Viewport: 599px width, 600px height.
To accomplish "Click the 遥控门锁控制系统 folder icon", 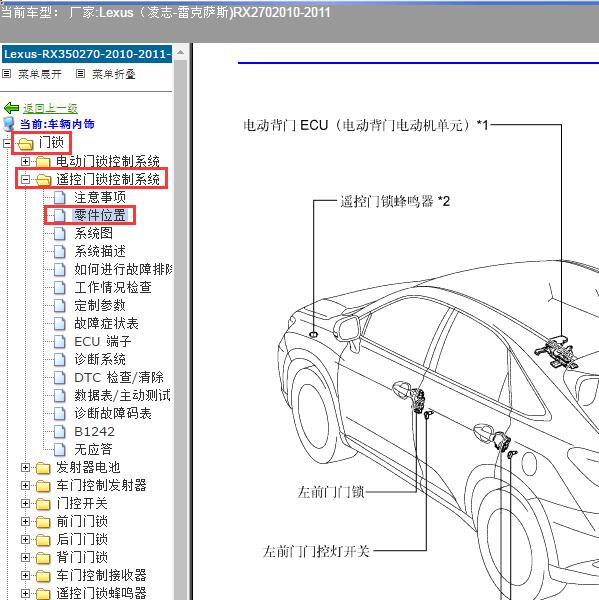I will pyautogui.click(x=43, y=179).
